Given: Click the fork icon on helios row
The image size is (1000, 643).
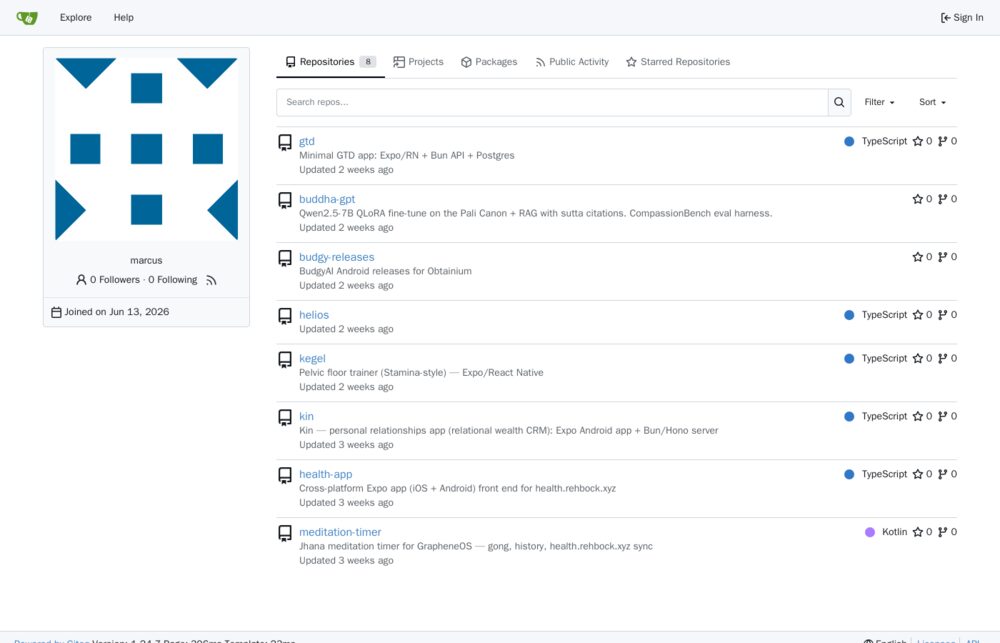Looking at the screenshot, I should tap(943, 315).
